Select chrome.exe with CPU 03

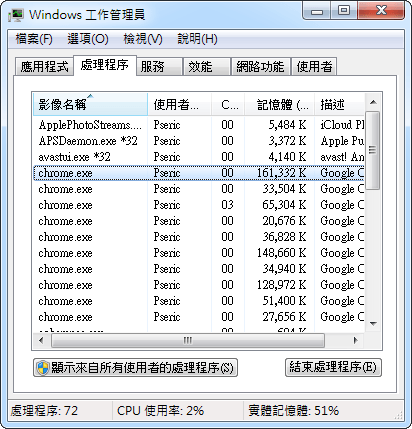point(199,205)
